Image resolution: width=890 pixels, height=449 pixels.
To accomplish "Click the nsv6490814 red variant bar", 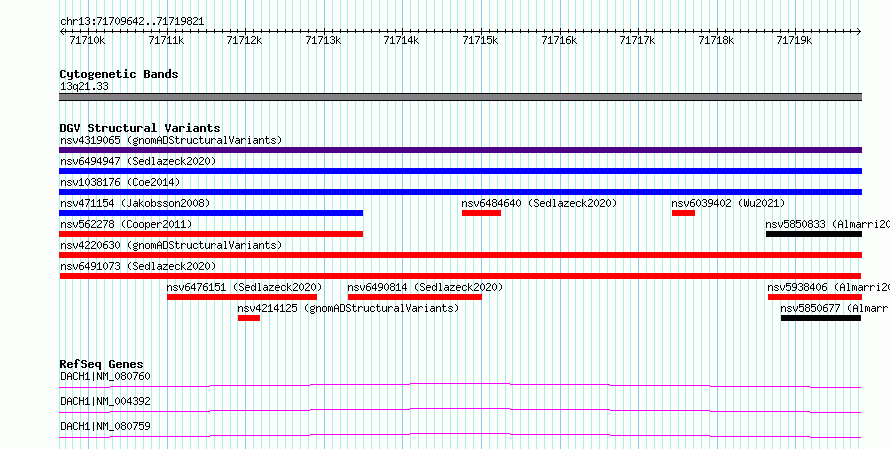I will click(415, 297).
